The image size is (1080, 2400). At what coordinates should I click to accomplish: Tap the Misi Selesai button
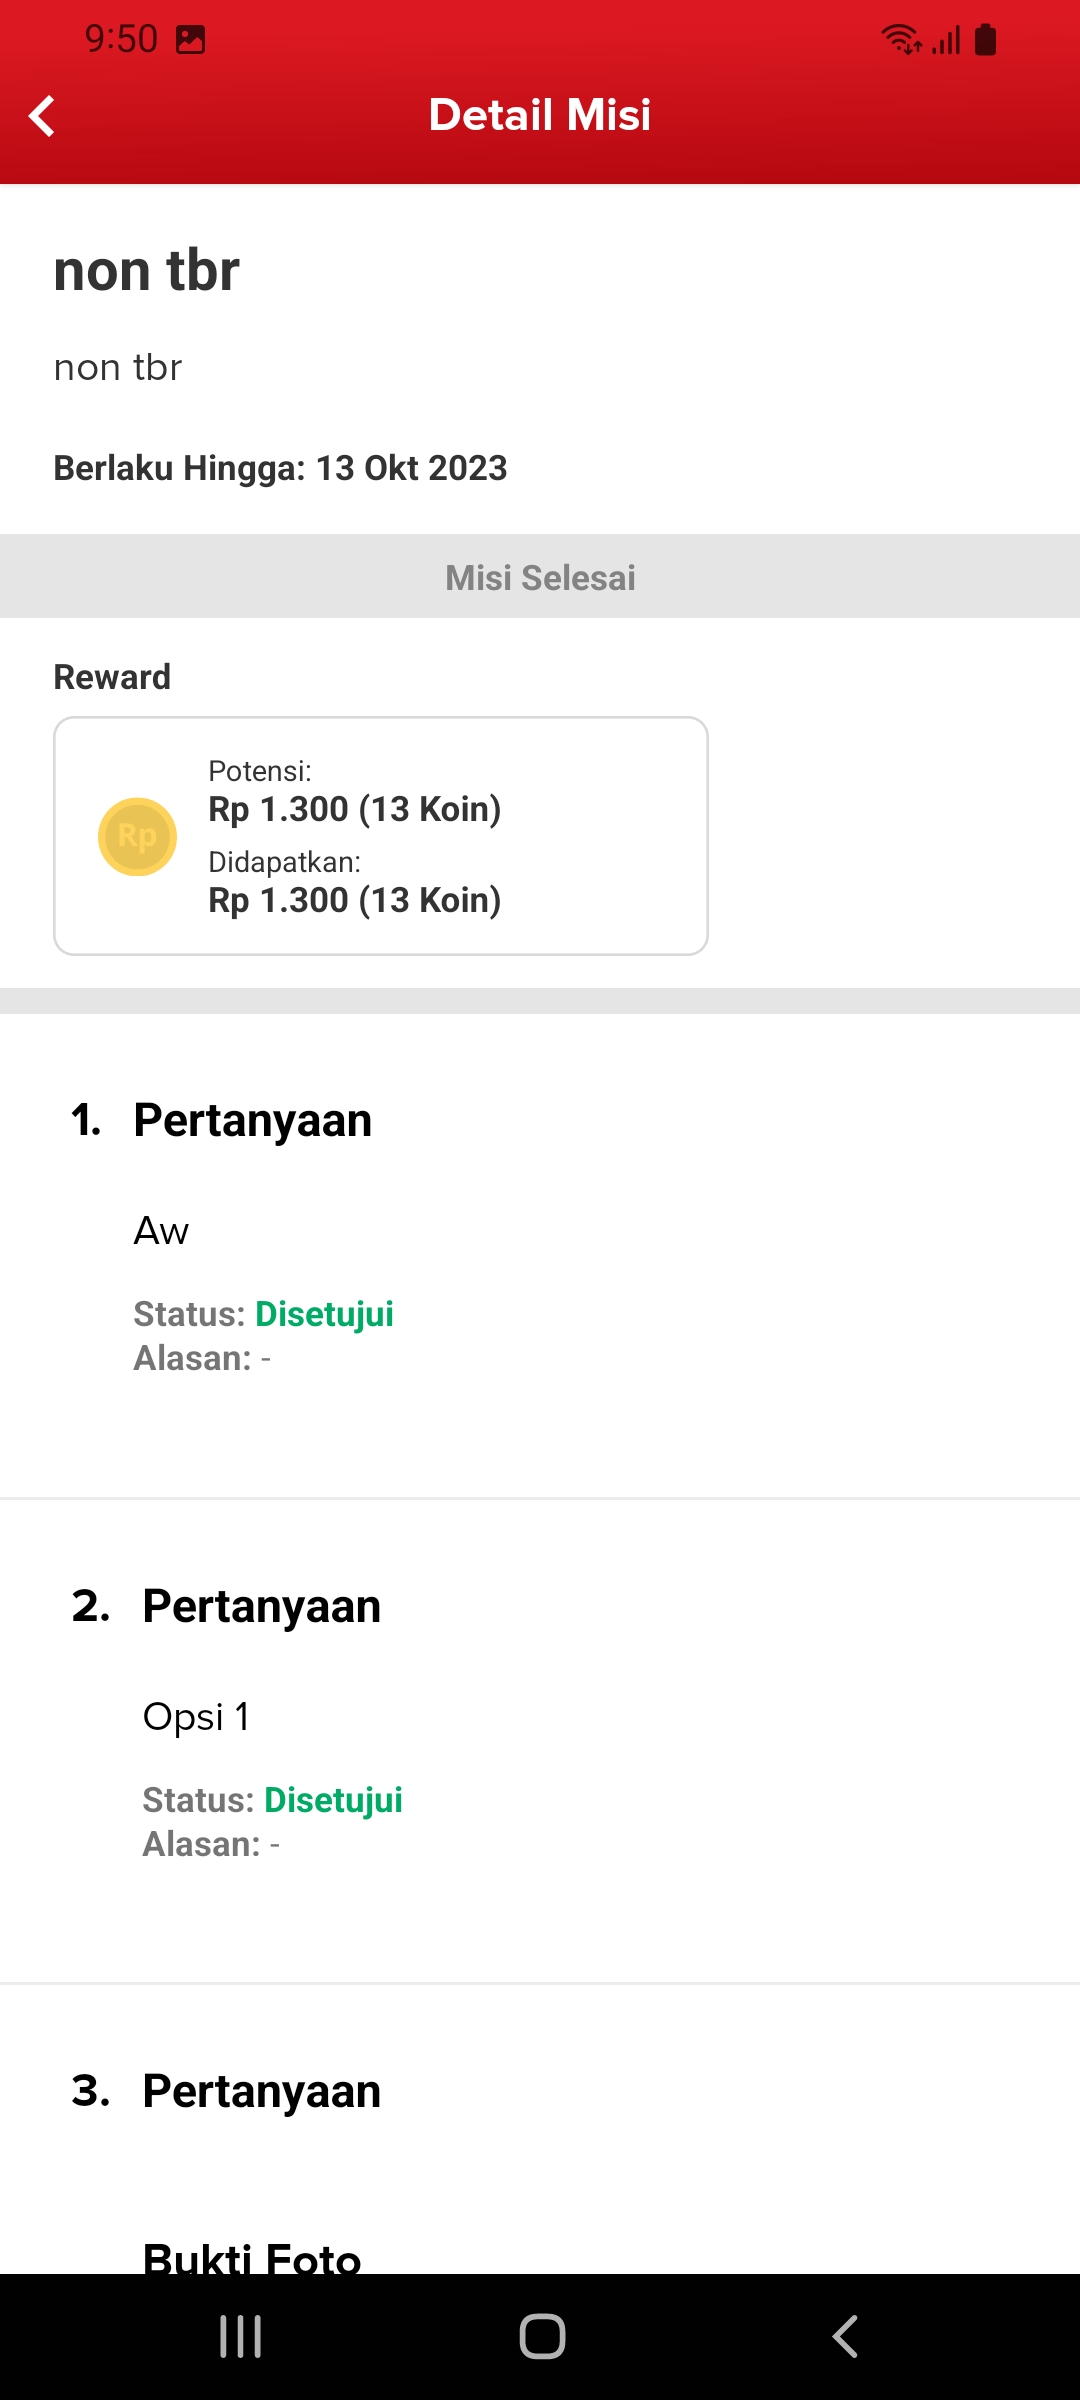[x=540, y=577]
